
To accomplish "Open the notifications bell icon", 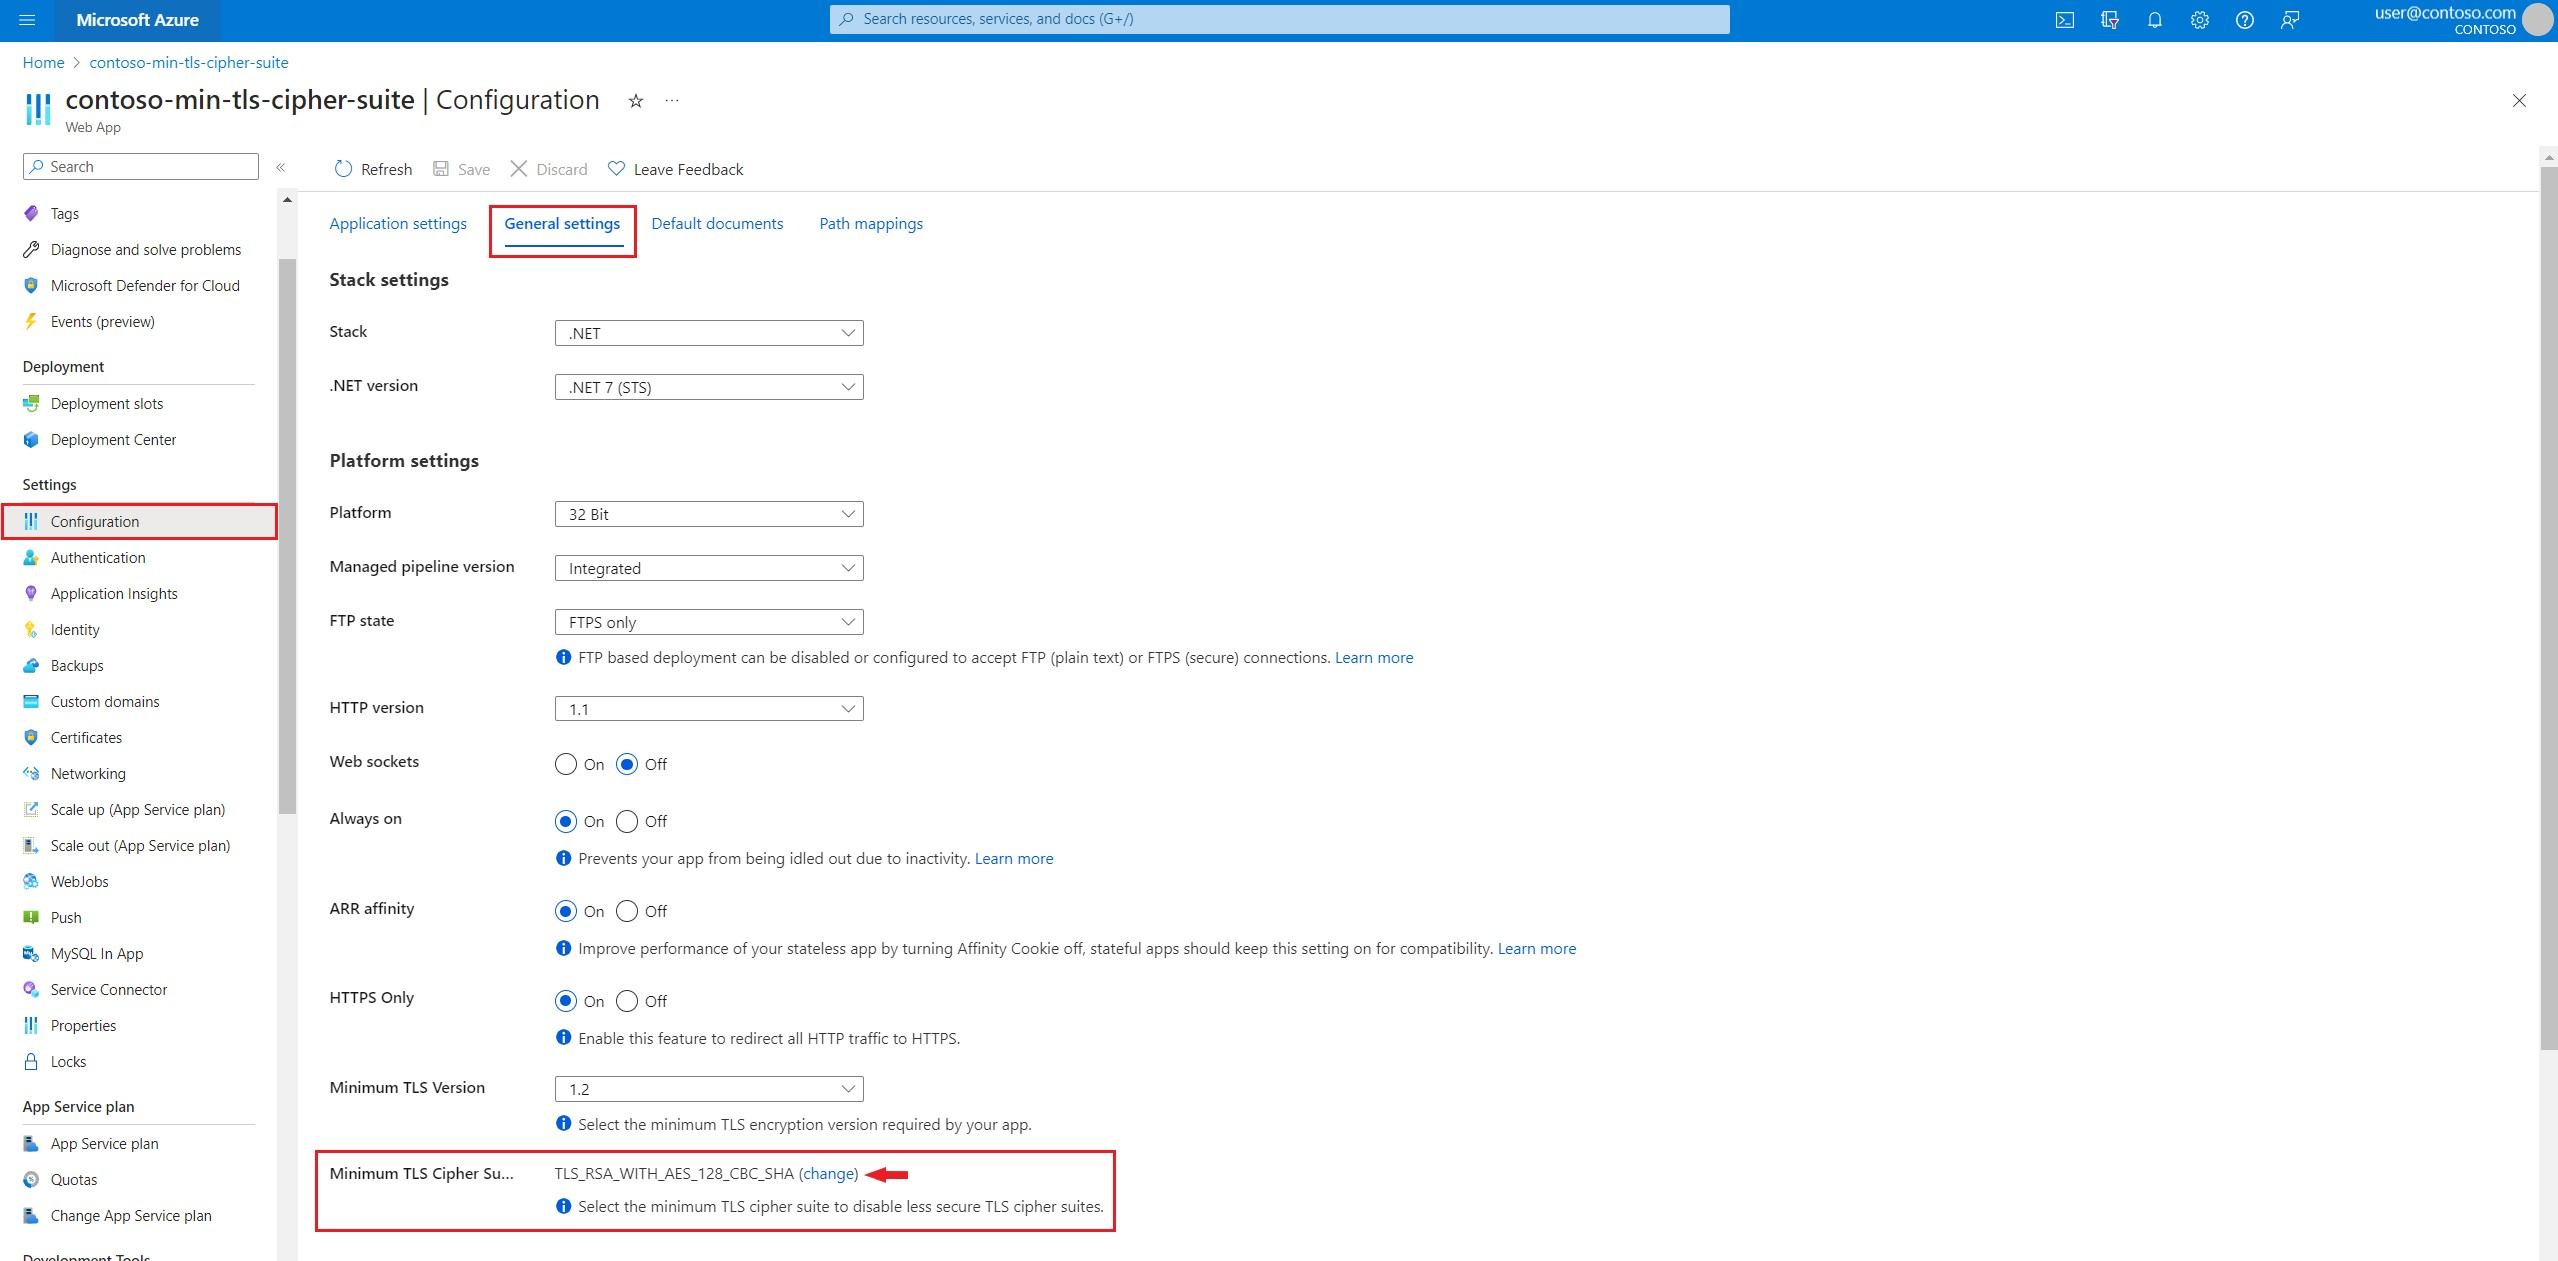I will 2154,20.
